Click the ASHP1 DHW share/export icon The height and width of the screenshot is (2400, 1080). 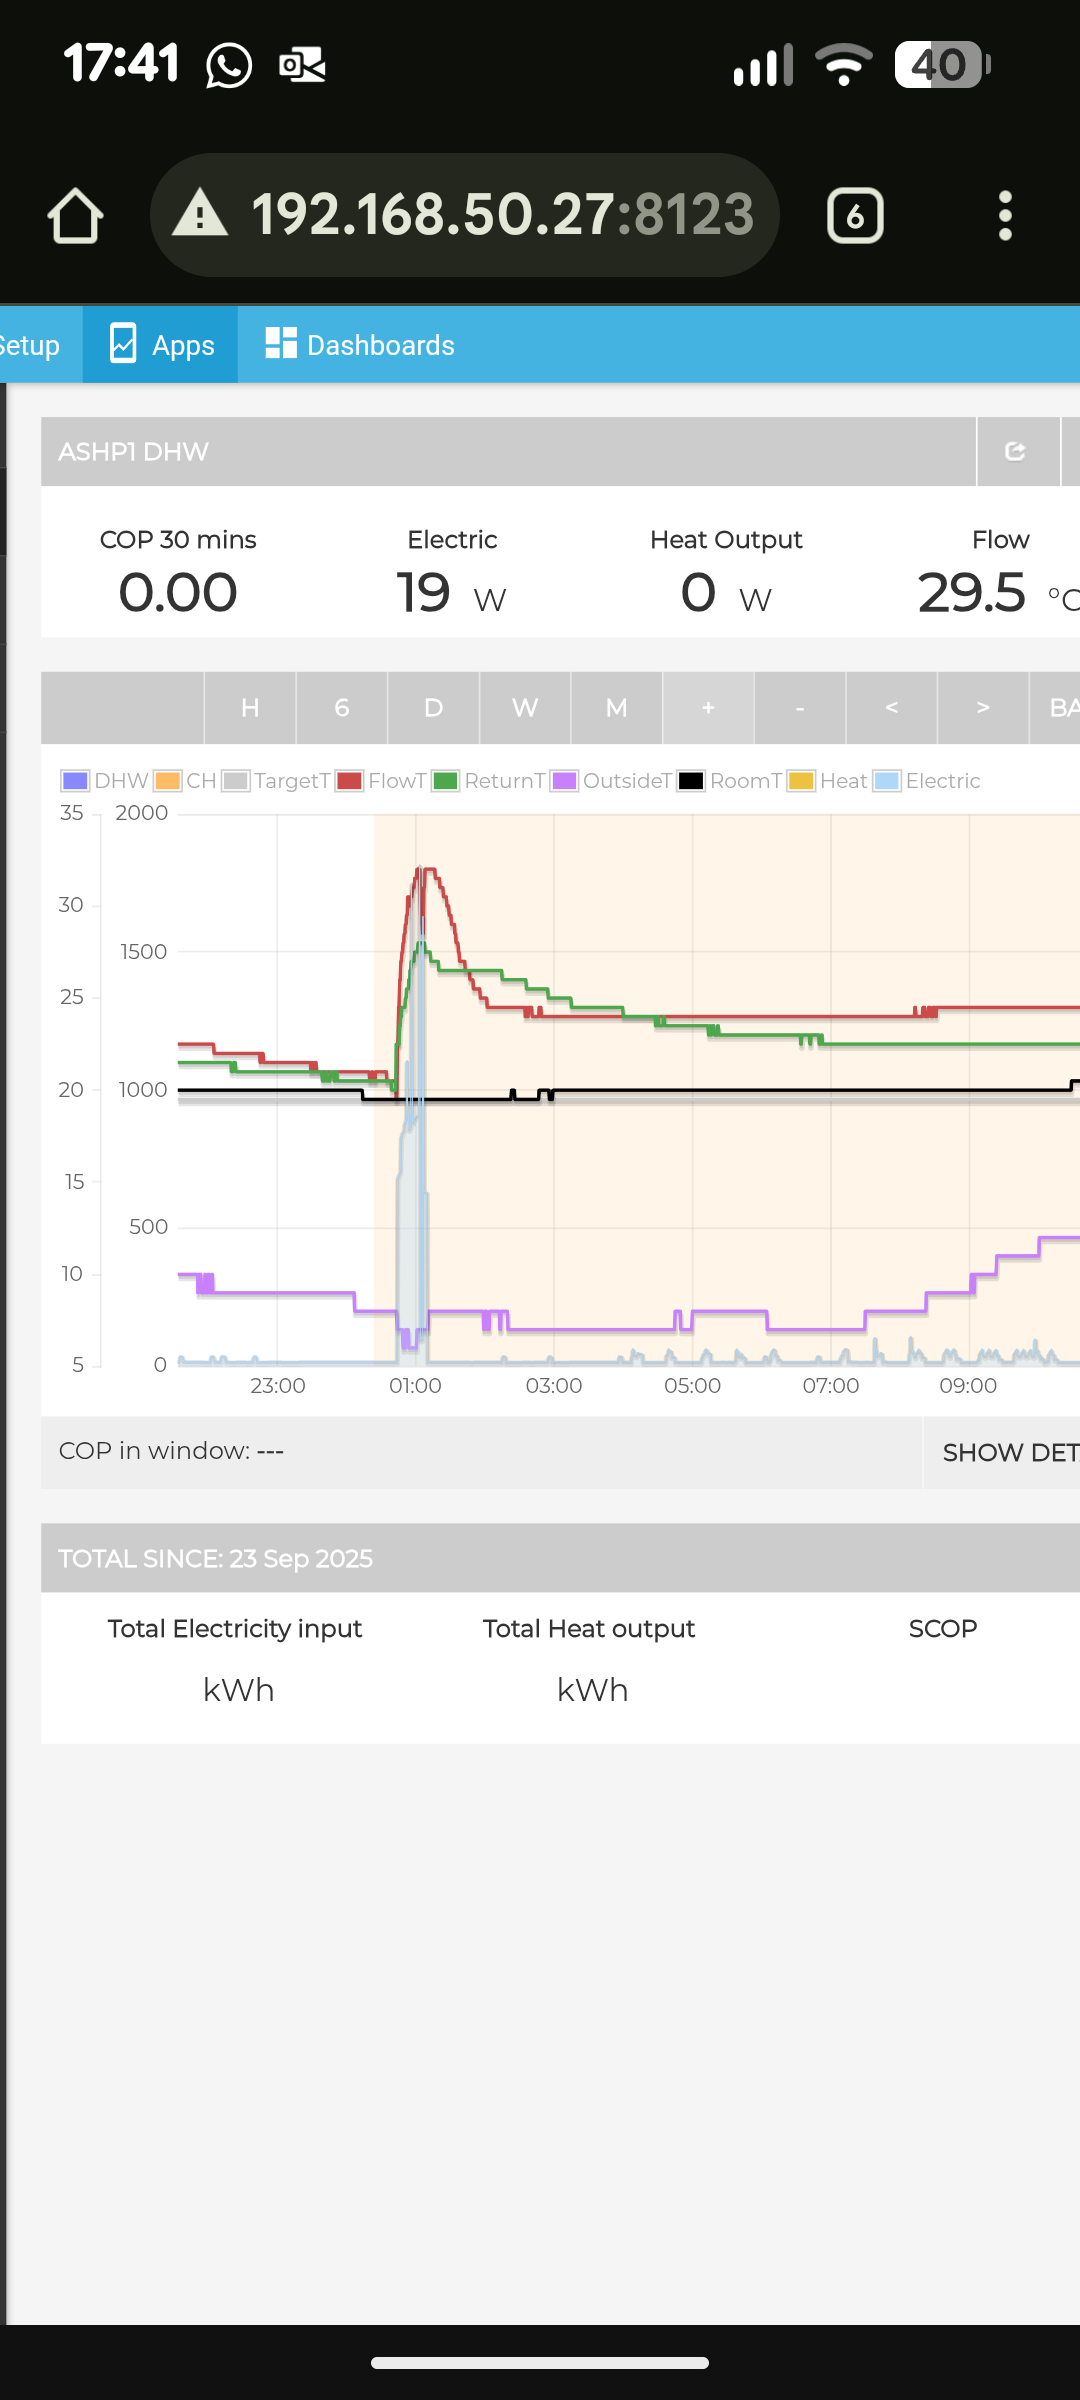click(1016, 452)
